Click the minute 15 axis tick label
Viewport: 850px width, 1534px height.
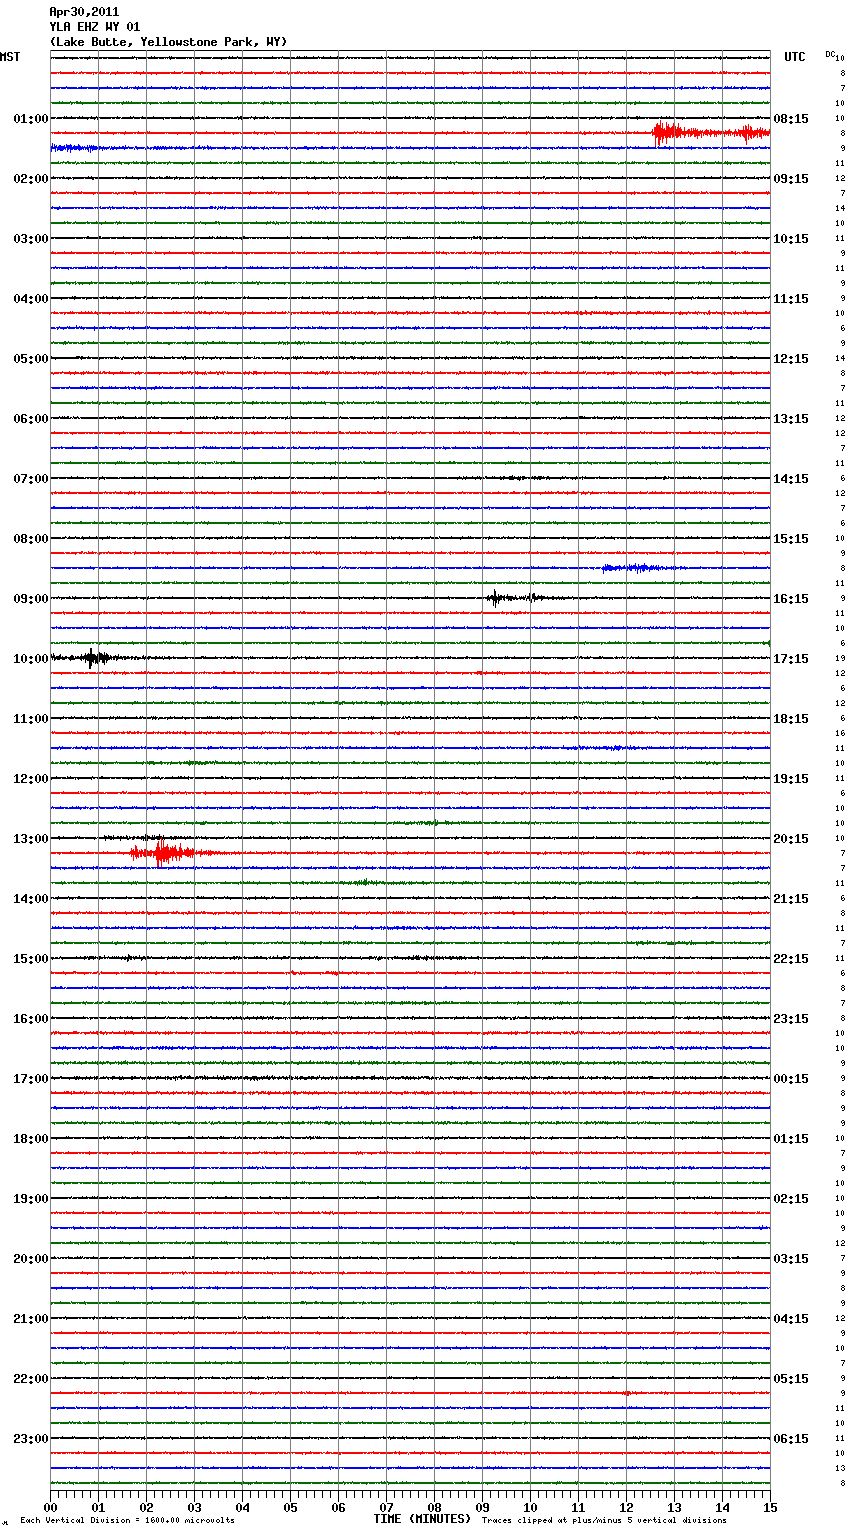[770, 1507]
